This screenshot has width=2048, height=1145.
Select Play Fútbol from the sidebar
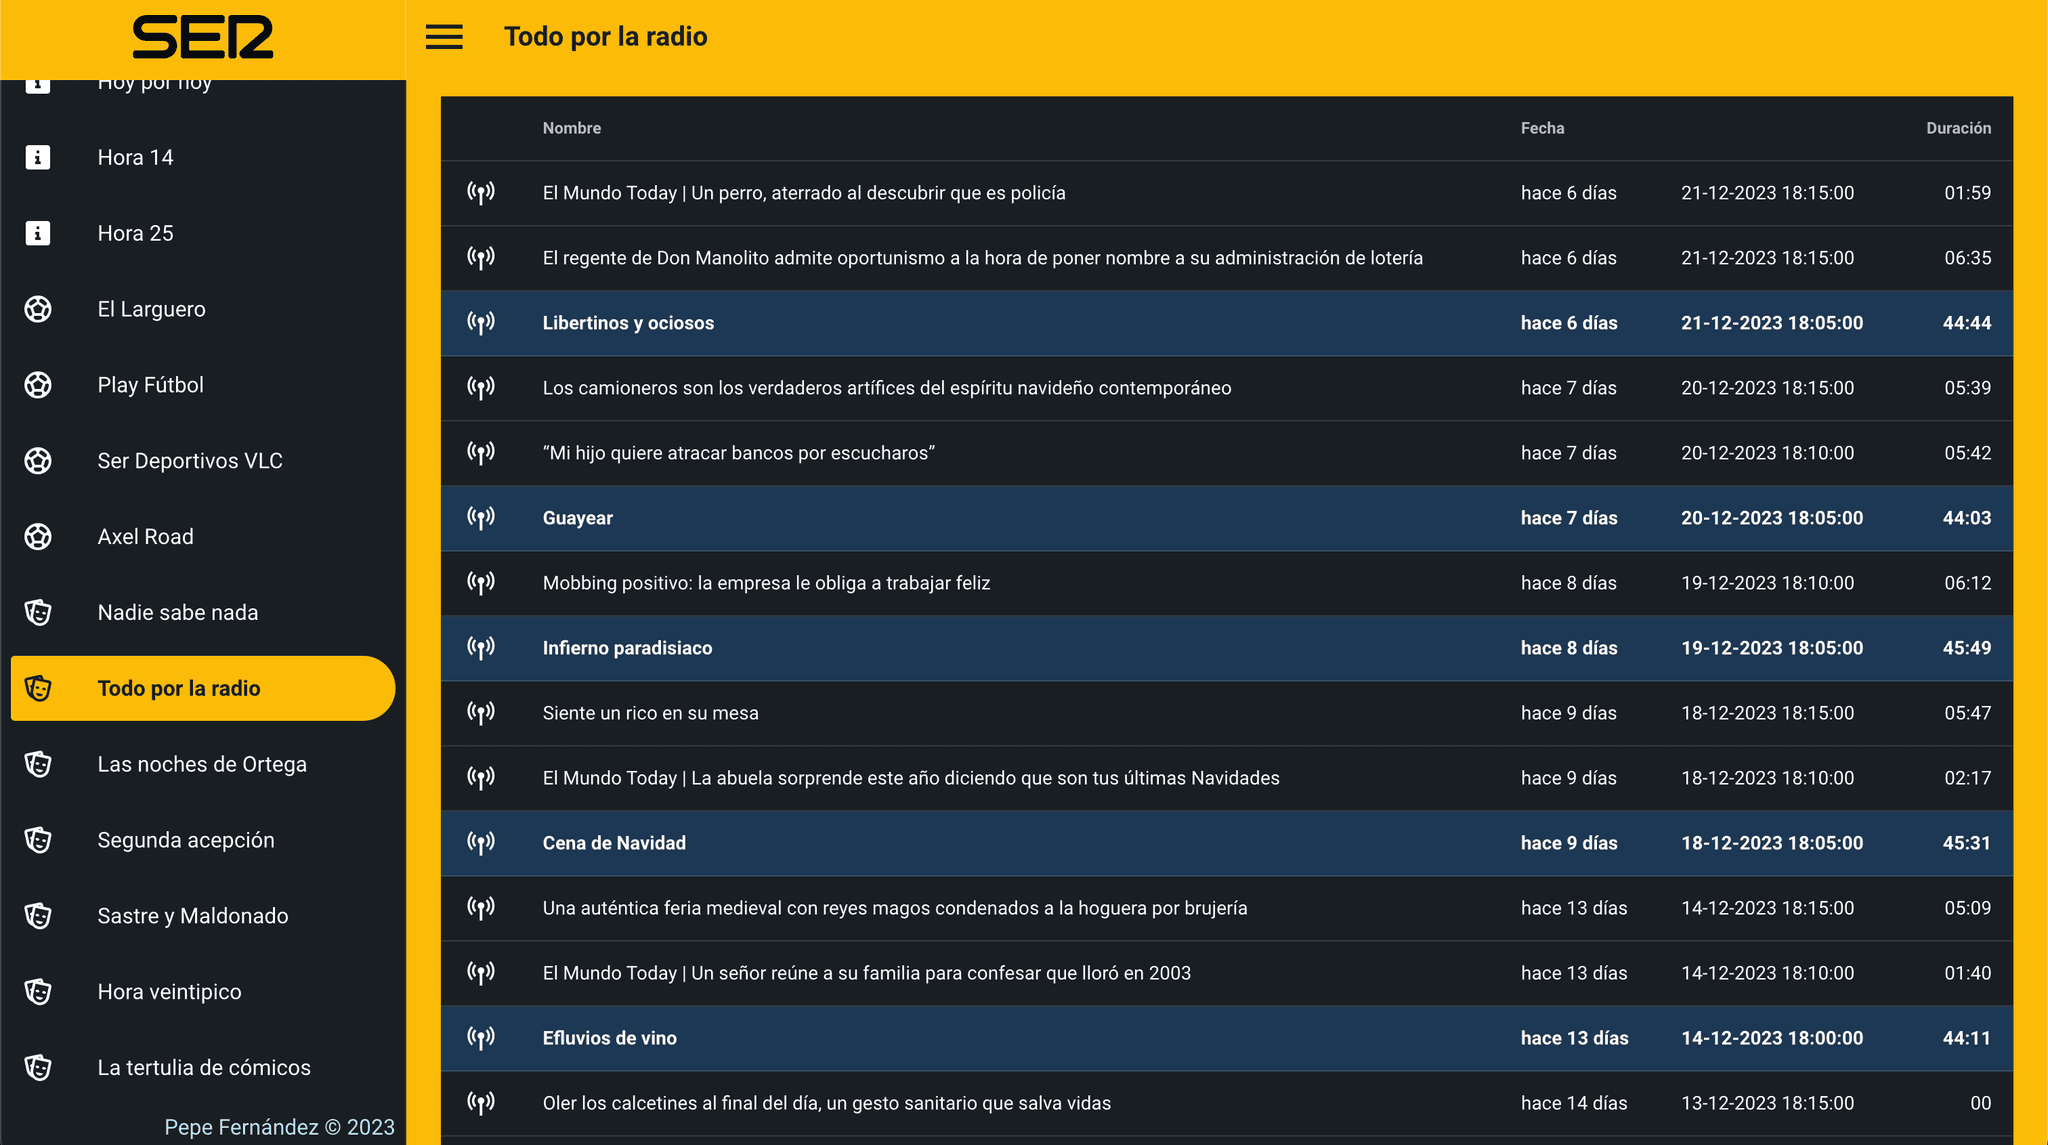coord(151,385)
